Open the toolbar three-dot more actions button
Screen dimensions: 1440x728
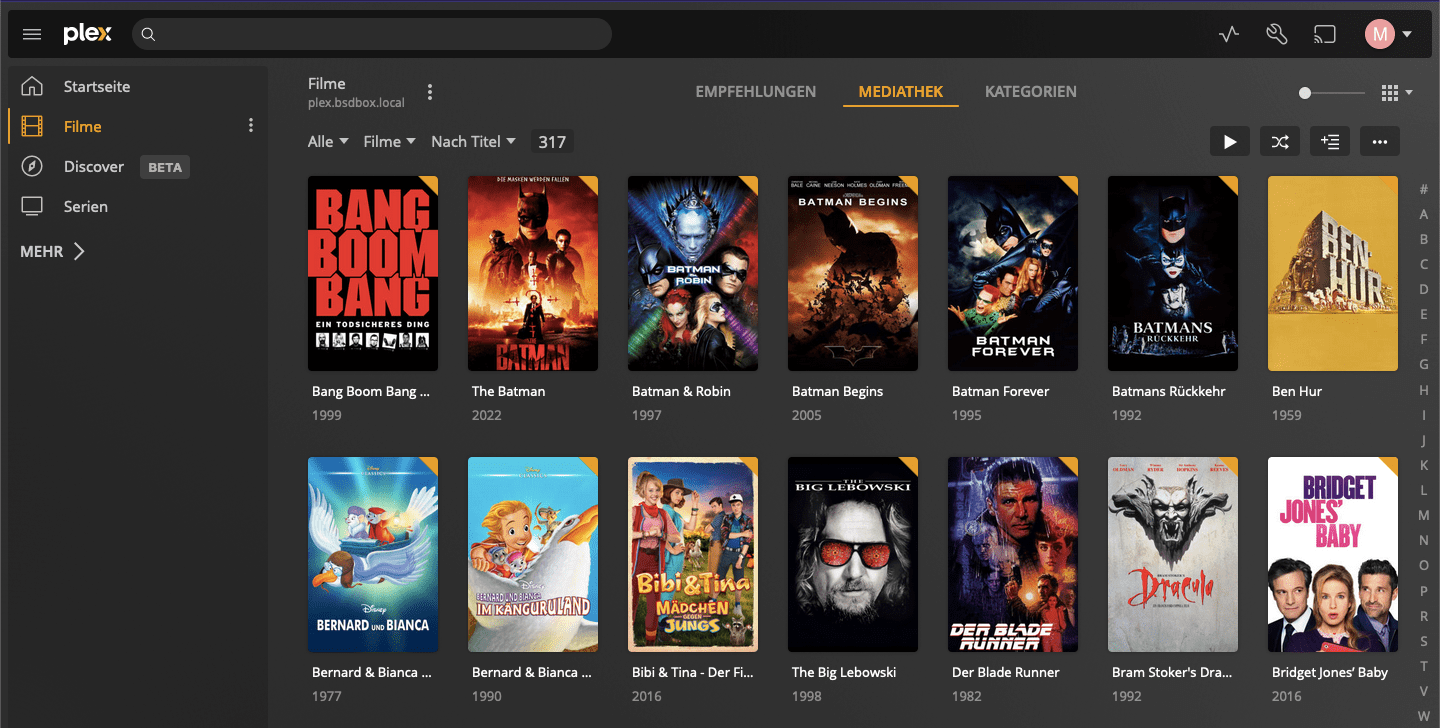click(1380, 142)
